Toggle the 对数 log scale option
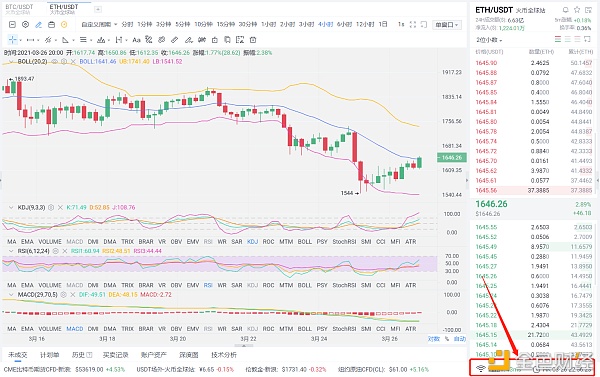 [434, 339]
